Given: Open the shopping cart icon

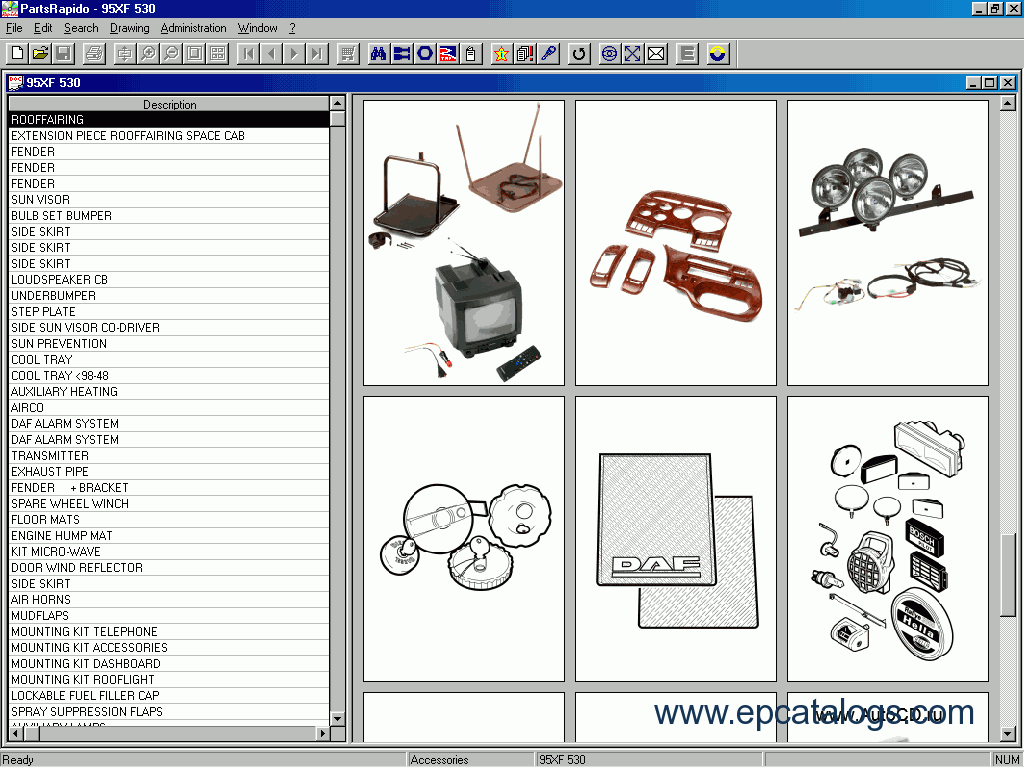Looking at the screenshot, I should [348, 54].
